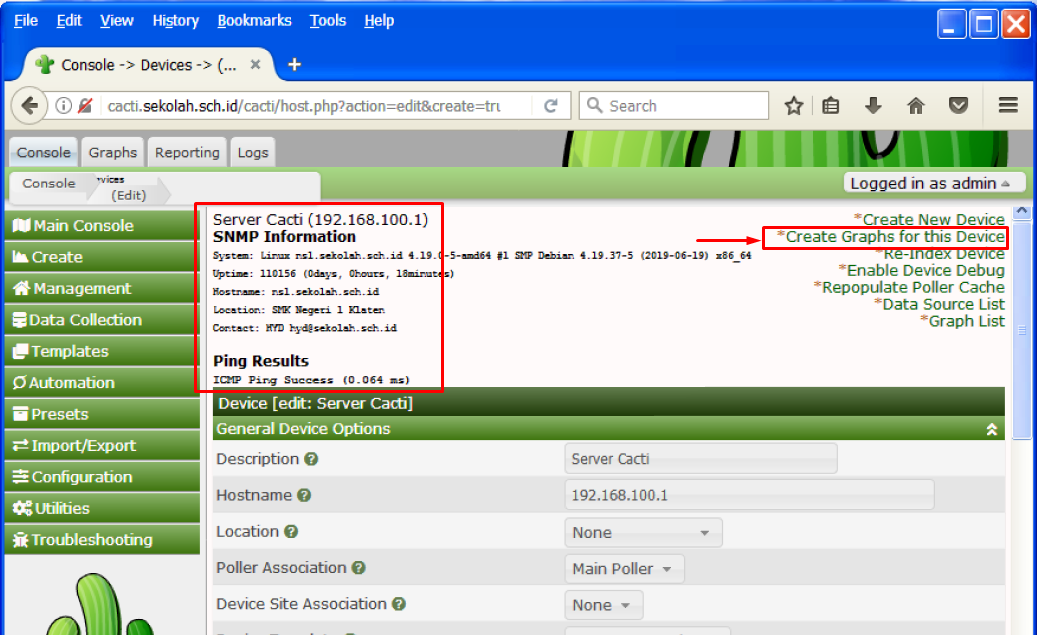1037x635 pixels.
Task: Open the Logged in as admin menu
Action: pyautogui.click(x=934, y=183)
